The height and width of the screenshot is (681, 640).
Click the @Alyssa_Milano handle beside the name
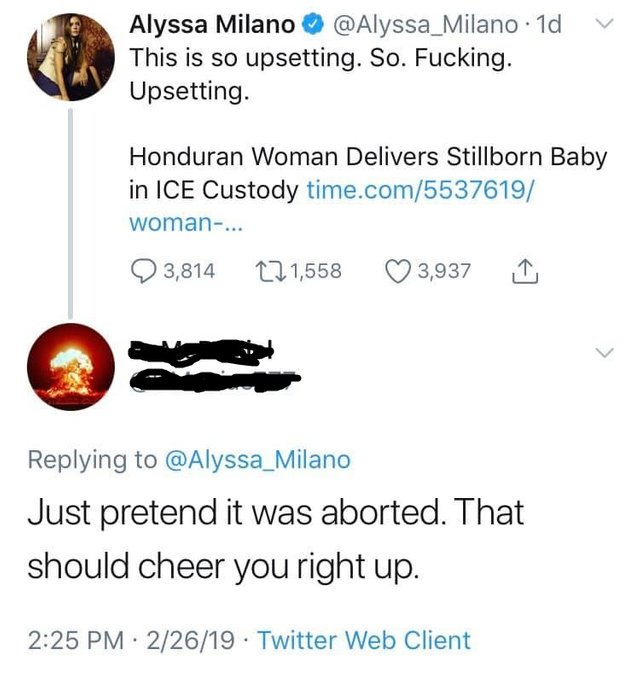(x=425, y=26)
